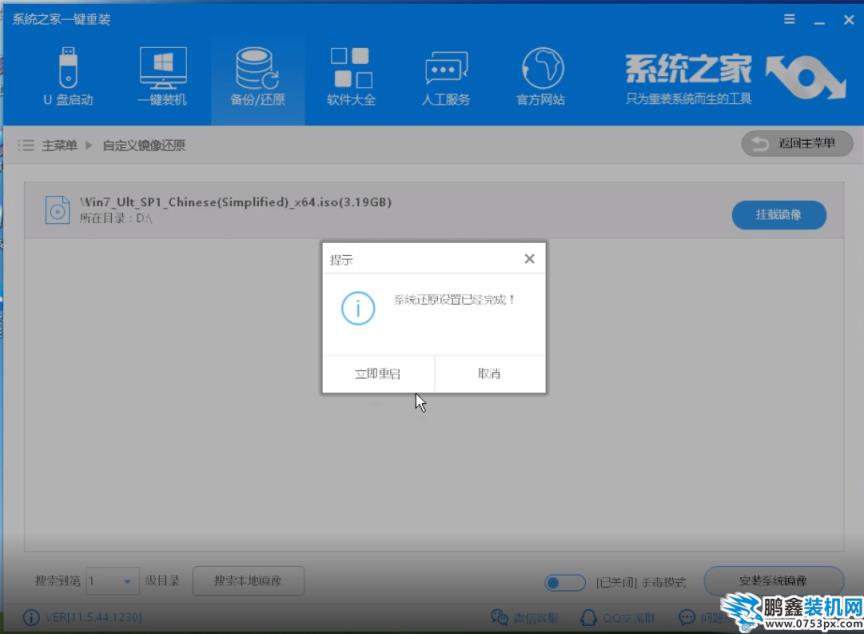
Task: Click 安装系统镜像 button
Action: pyautogui.click(x=773, y=581)
